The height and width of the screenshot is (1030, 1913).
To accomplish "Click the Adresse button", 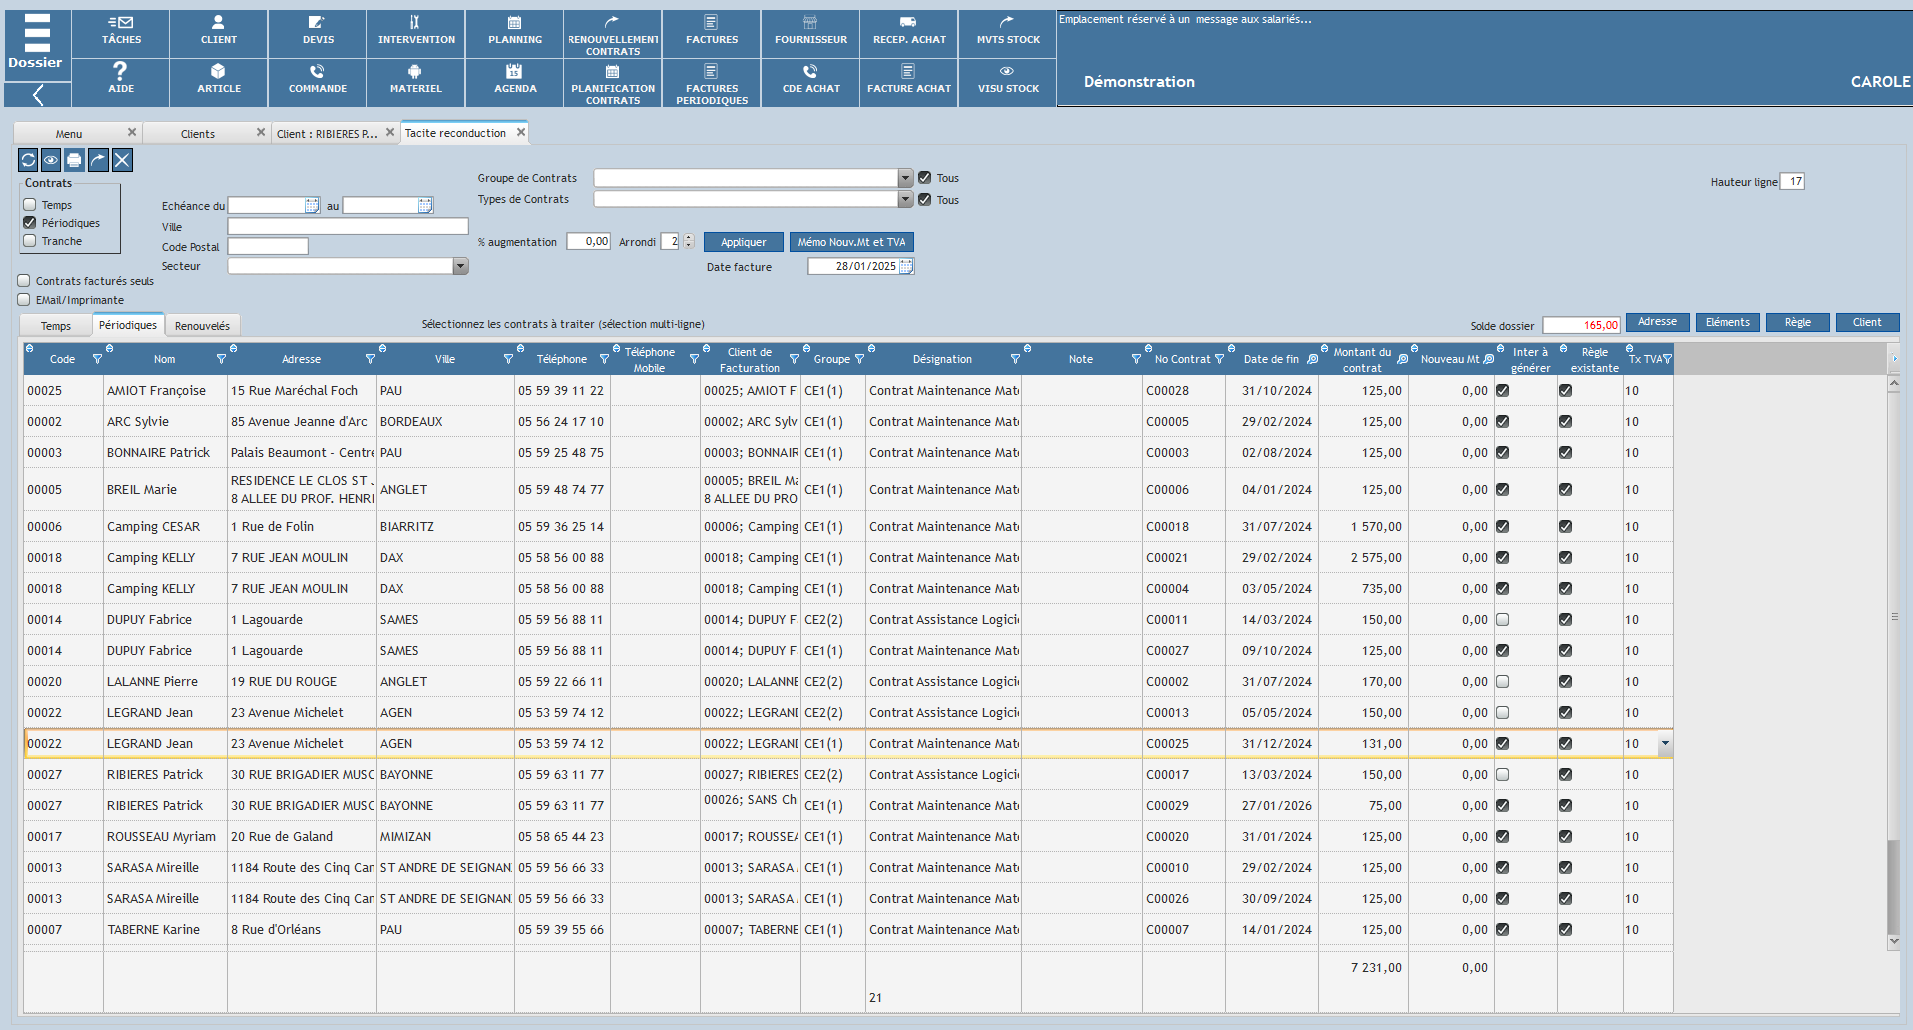I will coord(1657,322).
